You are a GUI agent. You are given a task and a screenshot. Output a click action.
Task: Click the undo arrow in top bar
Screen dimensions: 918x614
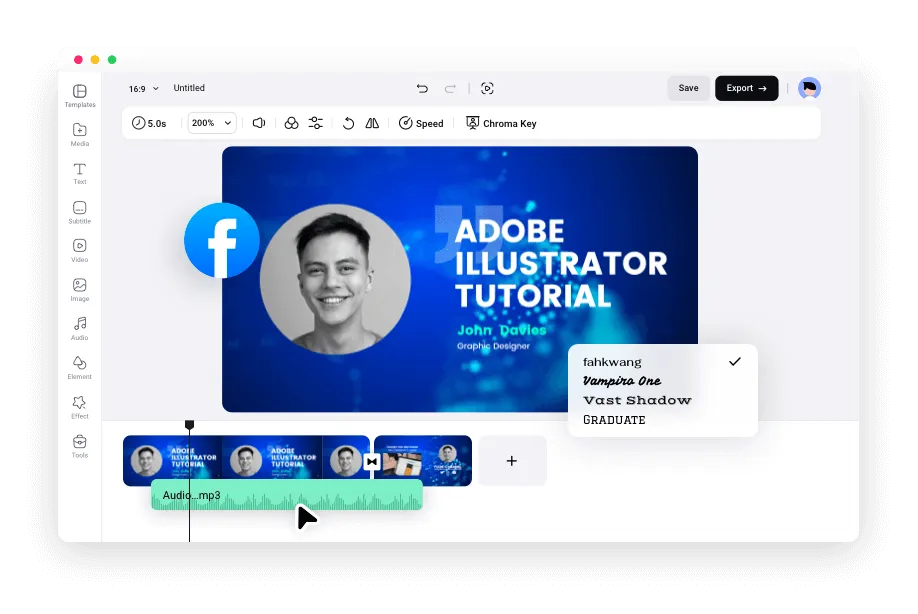click(422, 88)
